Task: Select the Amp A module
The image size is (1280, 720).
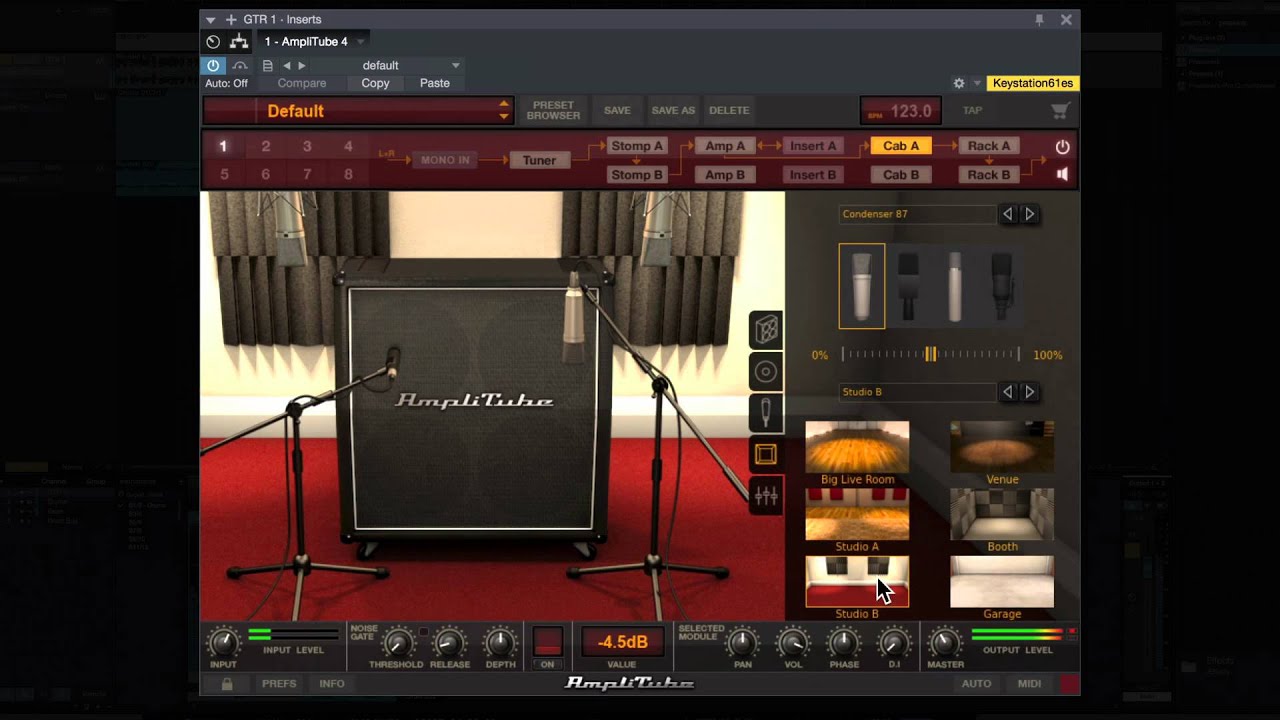Action: pyautogui.click(x=725, y=146)
